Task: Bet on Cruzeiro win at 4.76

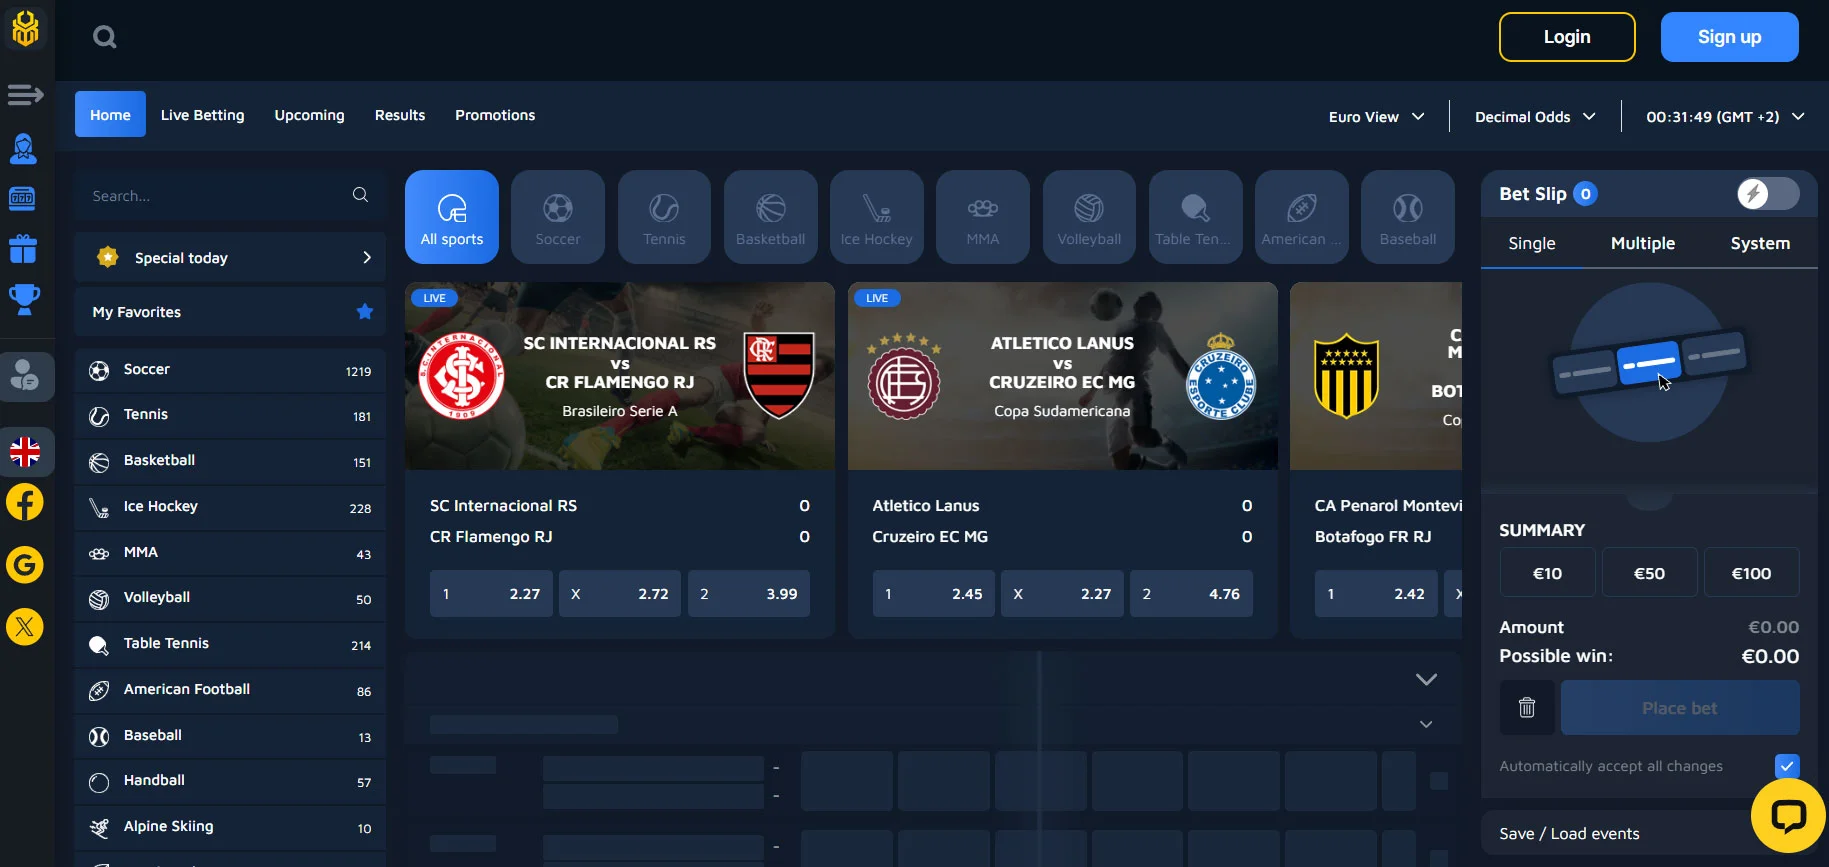Action: coord(1191,594)
